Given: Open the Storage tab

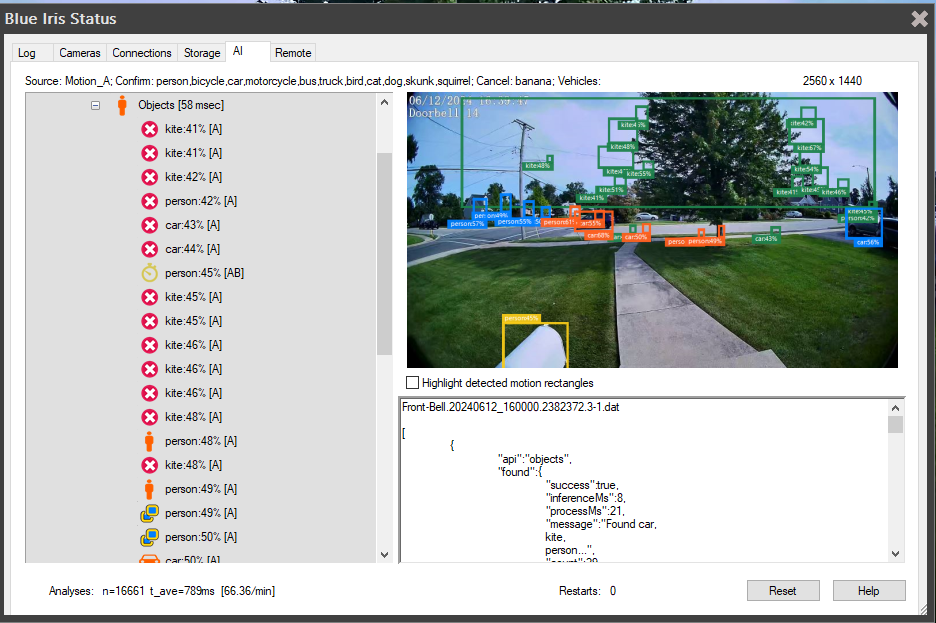Looking at the screenshot, I should (x=202, y=53).
